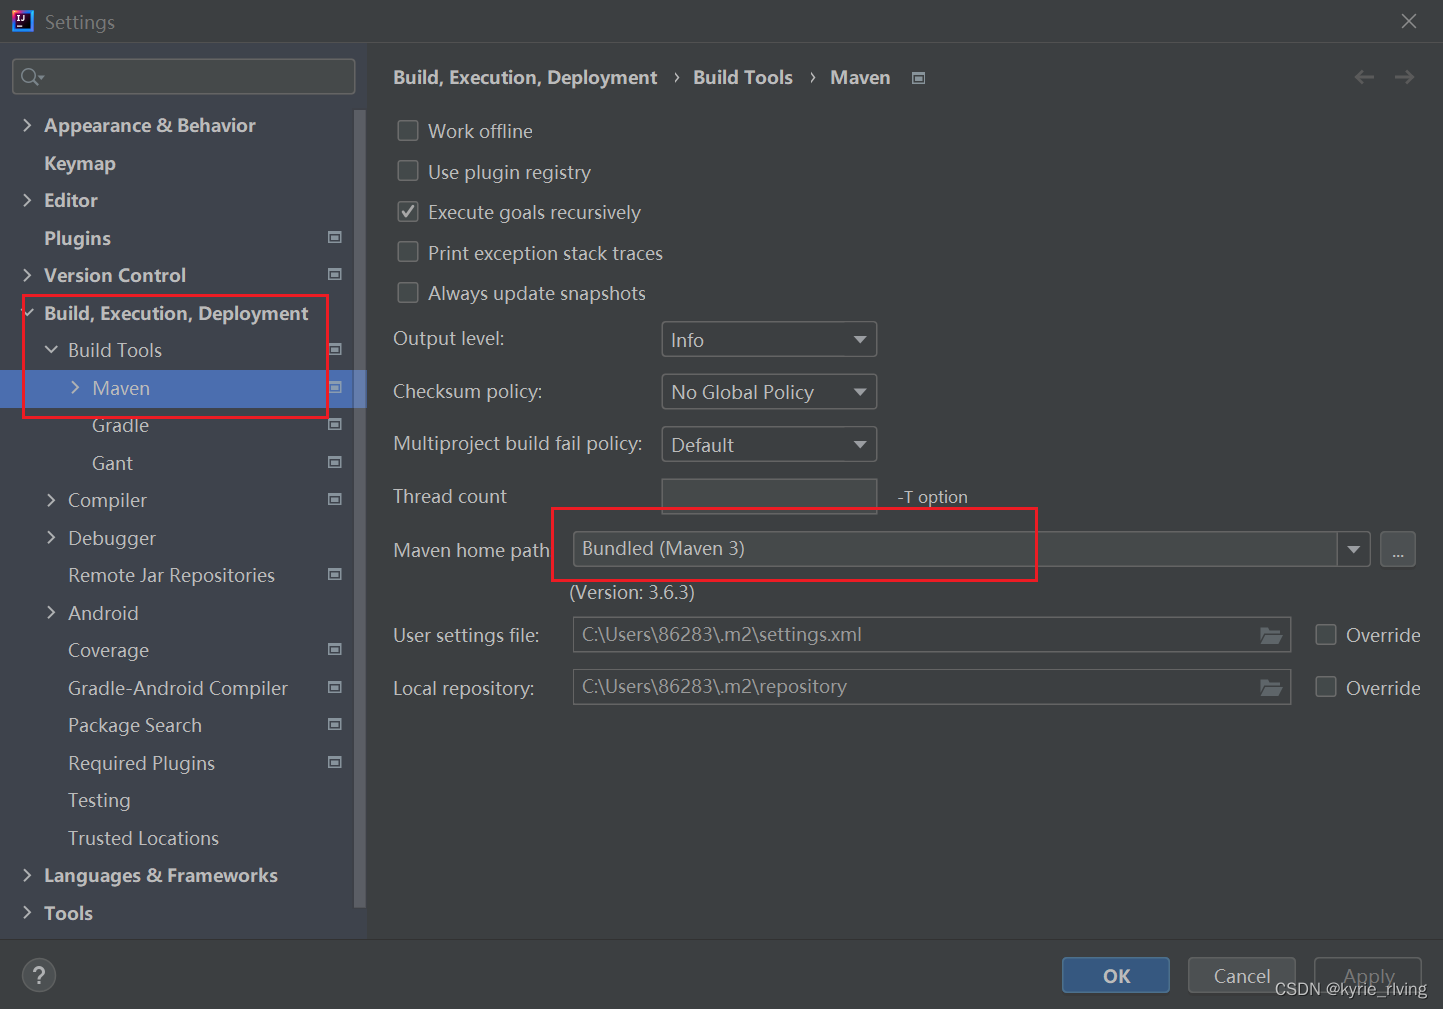This screenshot has width=1443, height=1009.
Task: Select Gradle in the sidebar tree
Action: tap(120, 425)
